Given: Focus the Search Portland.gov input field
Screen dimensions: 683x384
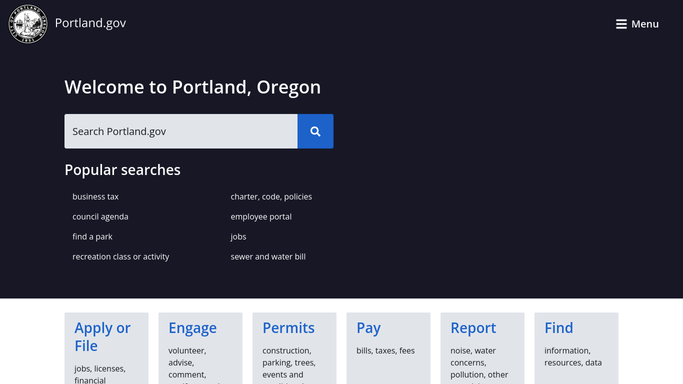Looking at the screenshot, I should tap(181, 131).
